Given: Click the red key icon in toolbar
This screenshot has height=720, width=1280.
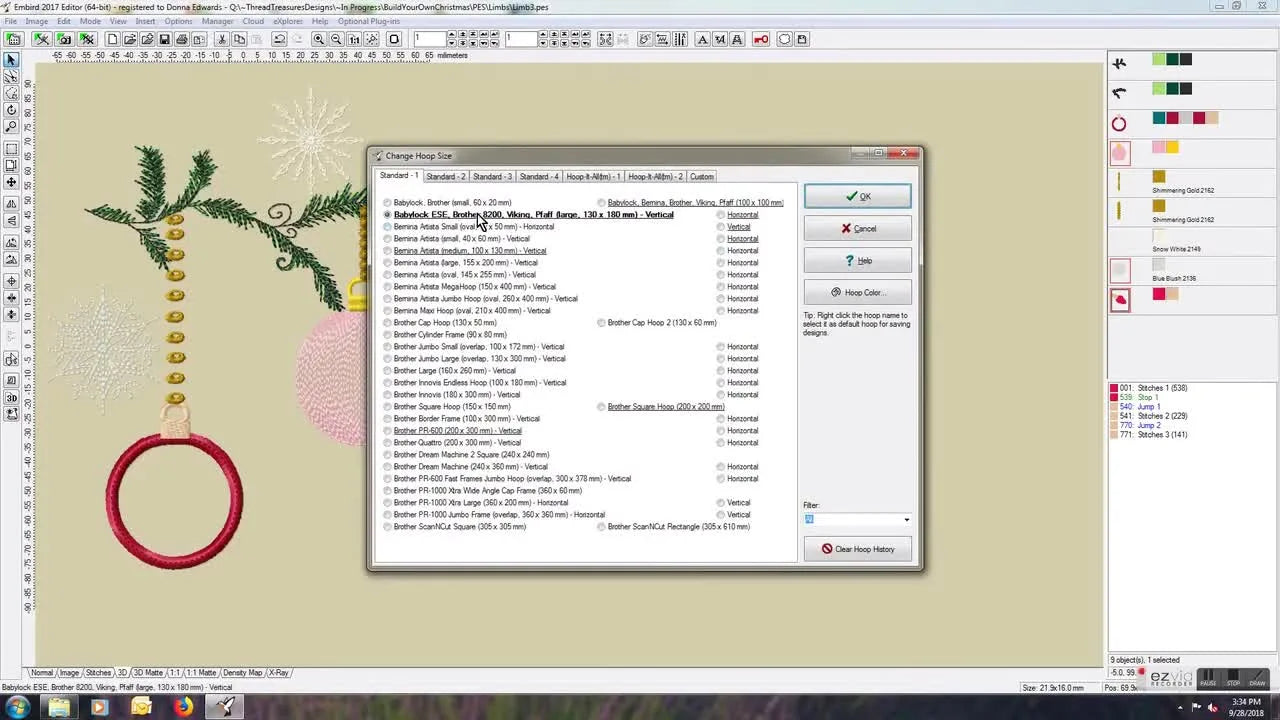Looking at the screenshot, I should (761, 39).
